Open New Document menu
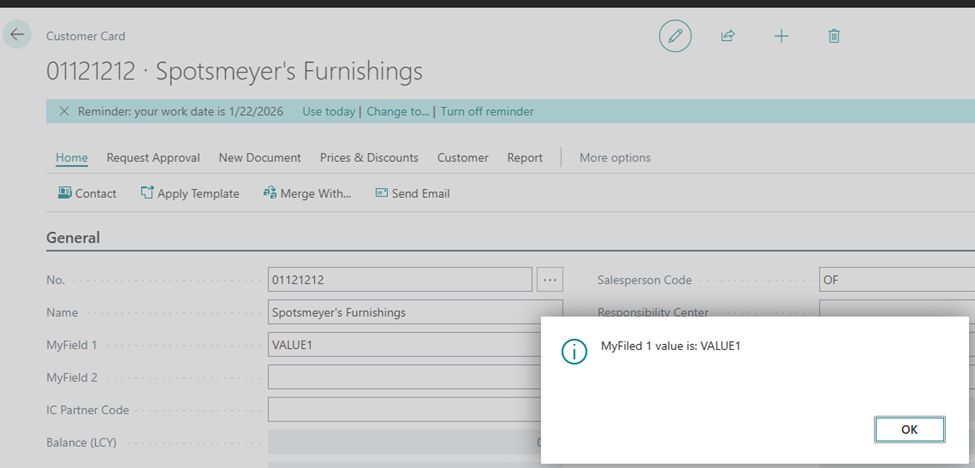Image resolution: width=975 pixels, height=468 pixels. pyautogui.click(x=260, y=158)
